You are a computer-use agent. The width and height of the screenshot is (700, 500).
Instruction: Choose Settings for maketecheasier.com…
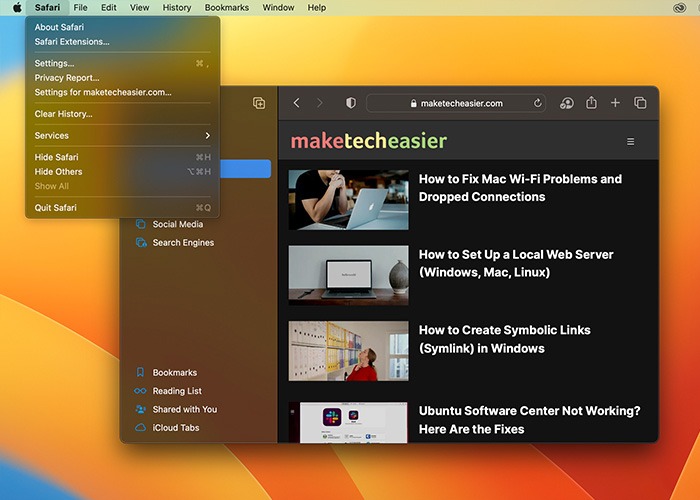click(122, 92)
